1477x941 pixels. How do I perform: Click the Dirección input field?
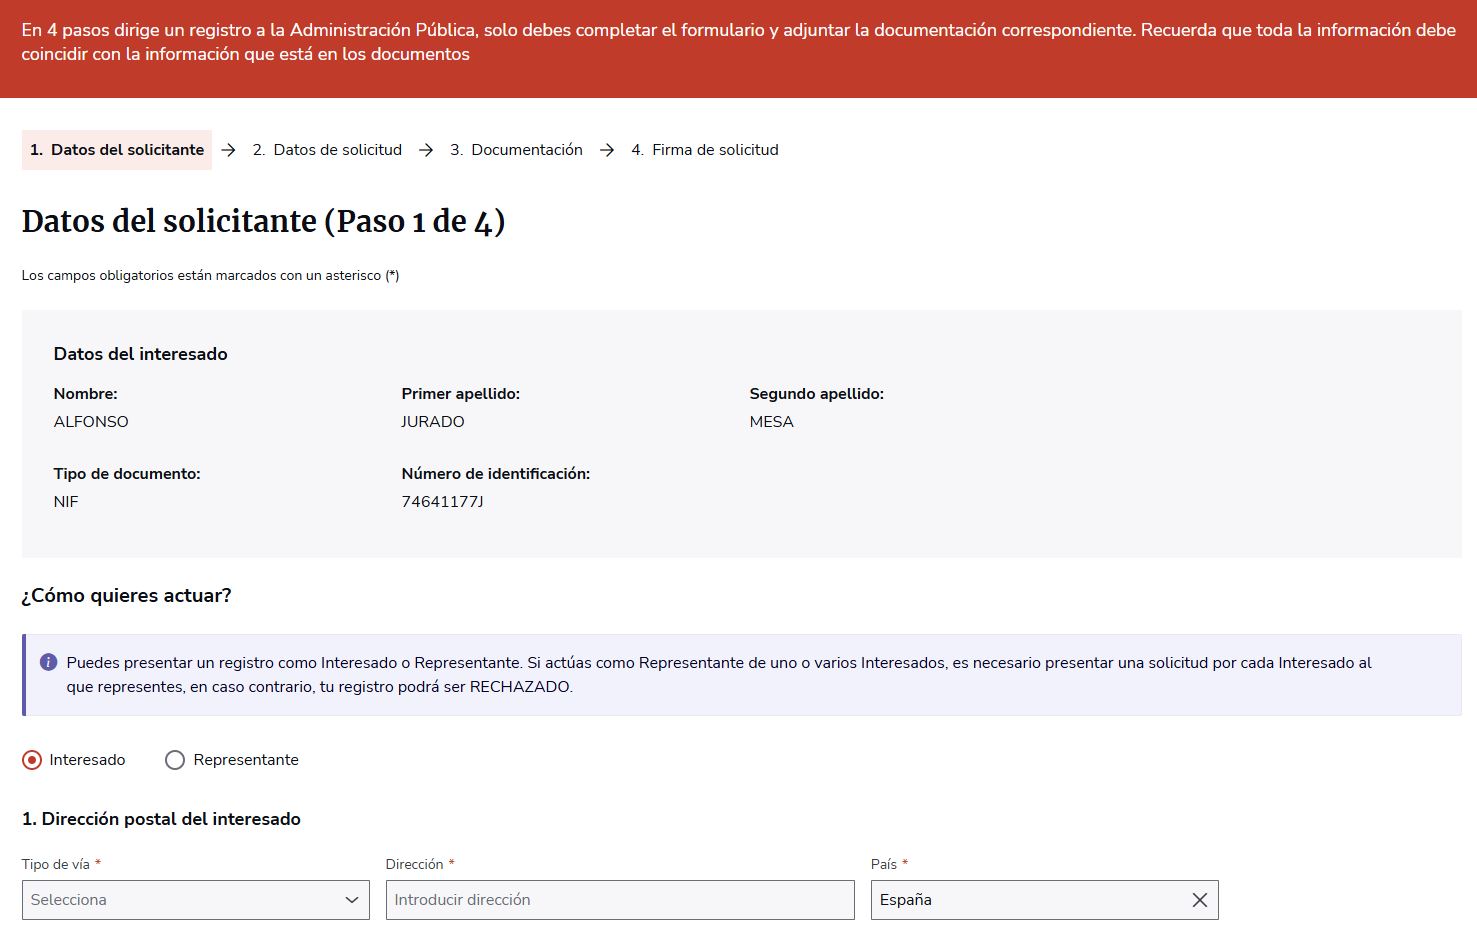620,900
